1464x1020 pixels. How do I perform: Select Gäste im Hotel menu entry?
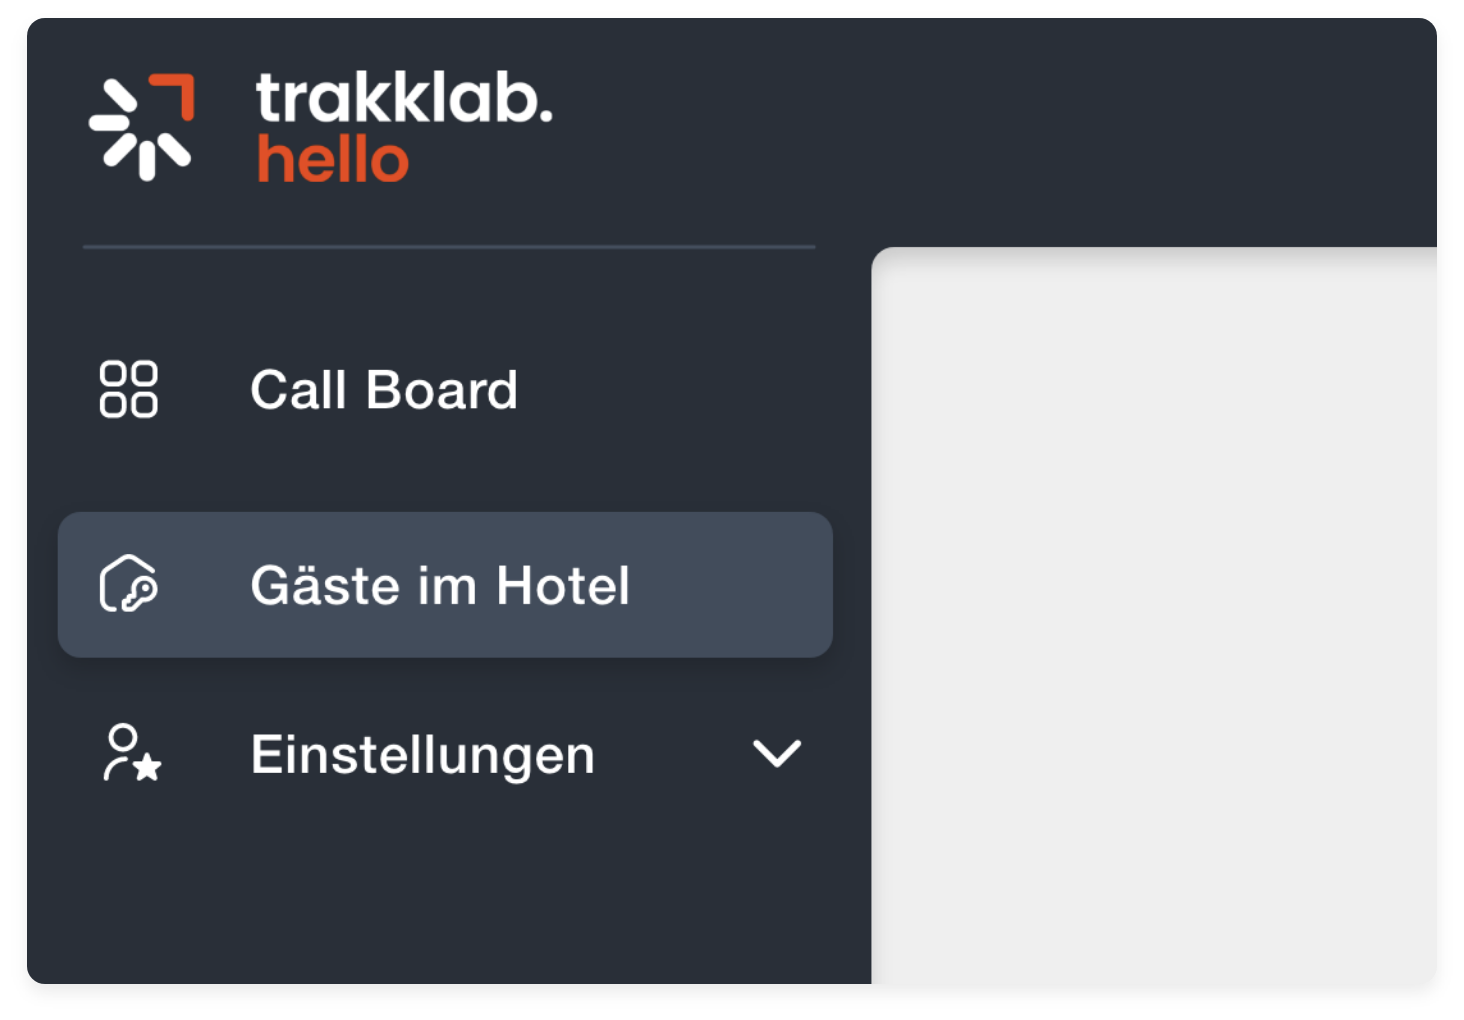(x=445, y=585)
